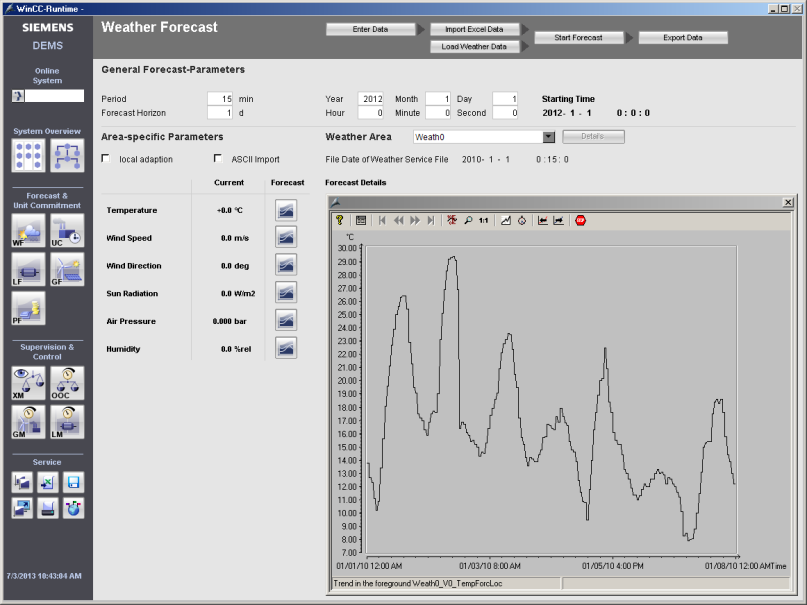Jump to the first trend record
This screenshot has height=605, width=807.
pos(382,220)
